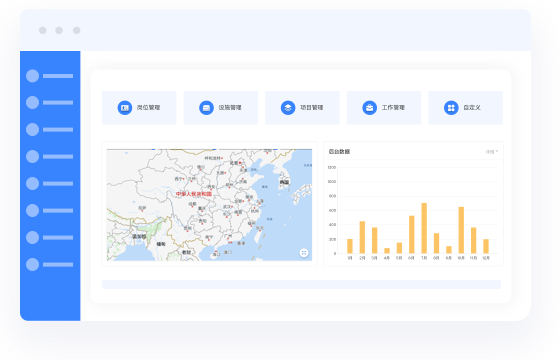This screenshot has height=360, width=560.
Task: Select the eighth sidebar menu circle icon
Action: [x=32, y=265]
